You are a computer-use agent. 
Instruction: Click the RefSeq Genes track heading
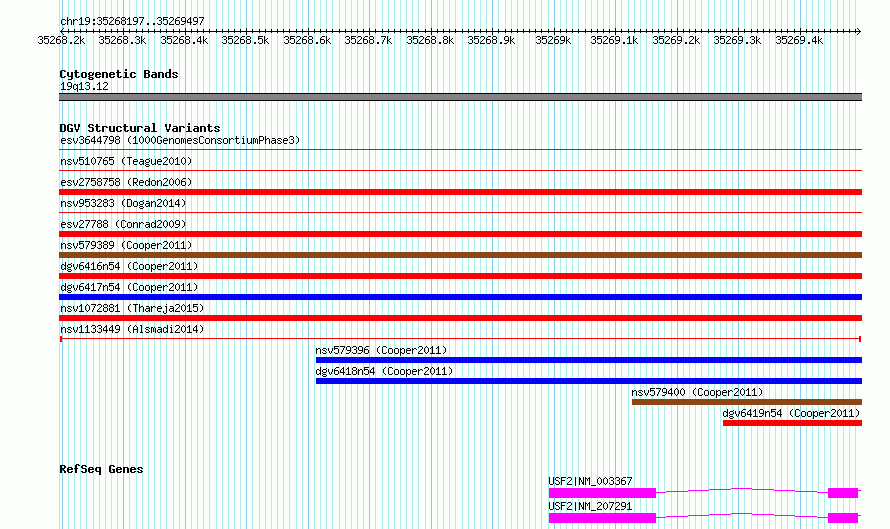pyautogui.click(x=101, y=469)
